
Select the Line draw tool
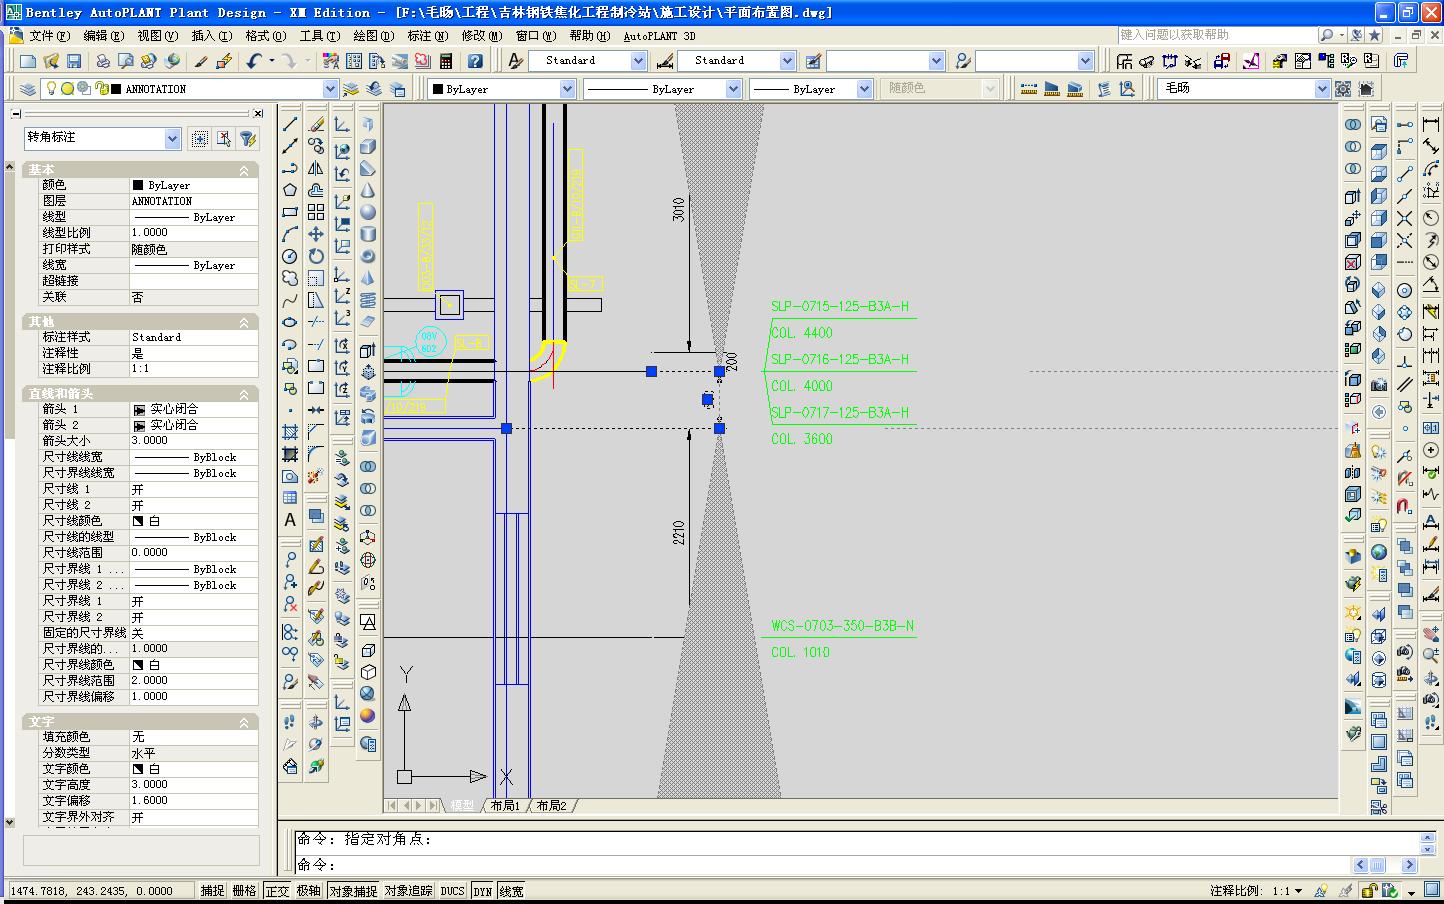click(290, 124)
